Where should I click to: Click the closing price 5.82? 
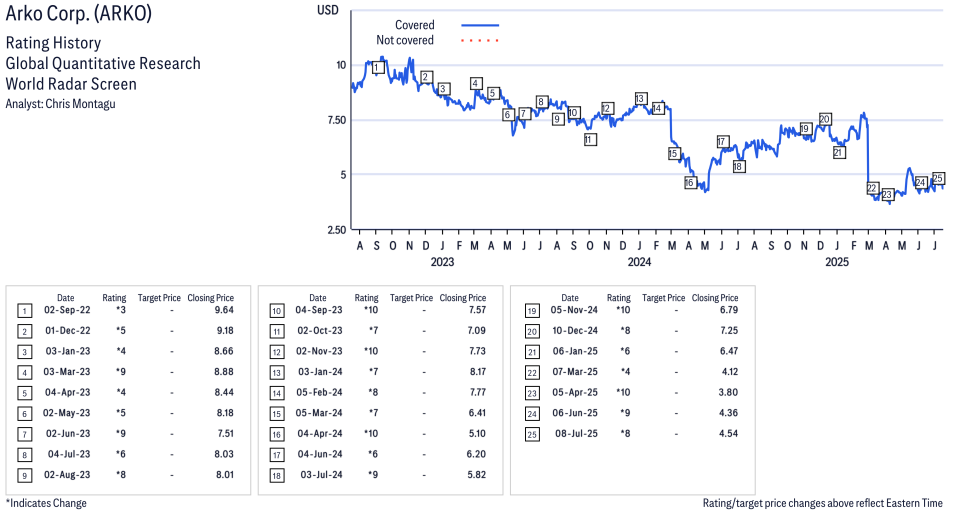point(476,475)
